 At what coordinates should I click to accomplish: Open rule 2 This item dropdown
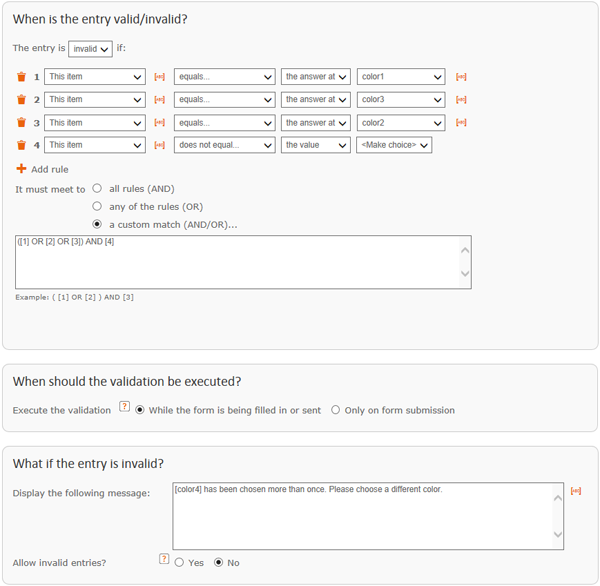95,100
